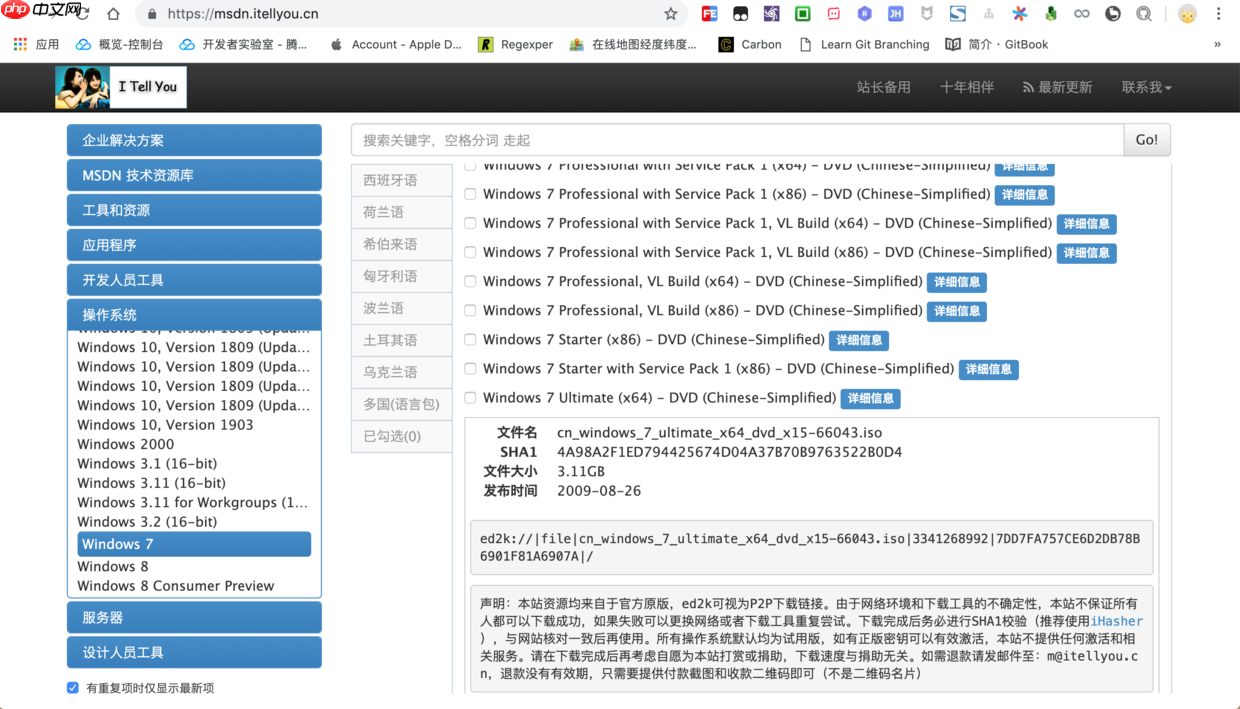Image resolution: width=1240 pixels, height=709 pixels.
Task: Open the 简介 · GitBook bookmark icon
Action: click(953, 44)
